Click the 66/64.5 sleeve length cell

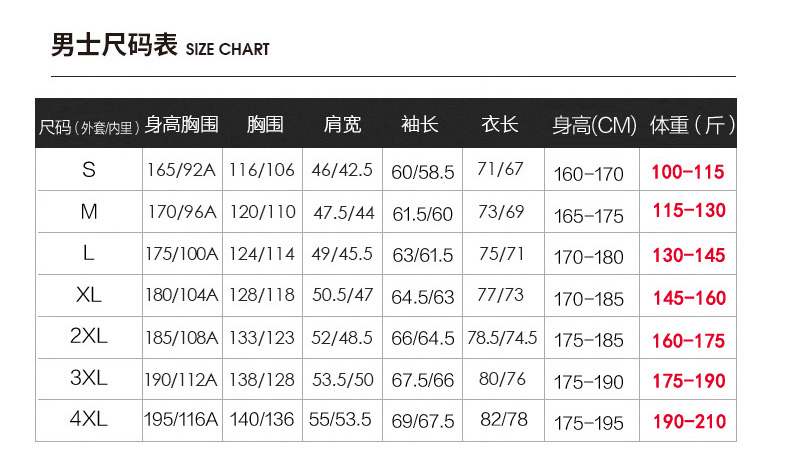click(422, 339)
